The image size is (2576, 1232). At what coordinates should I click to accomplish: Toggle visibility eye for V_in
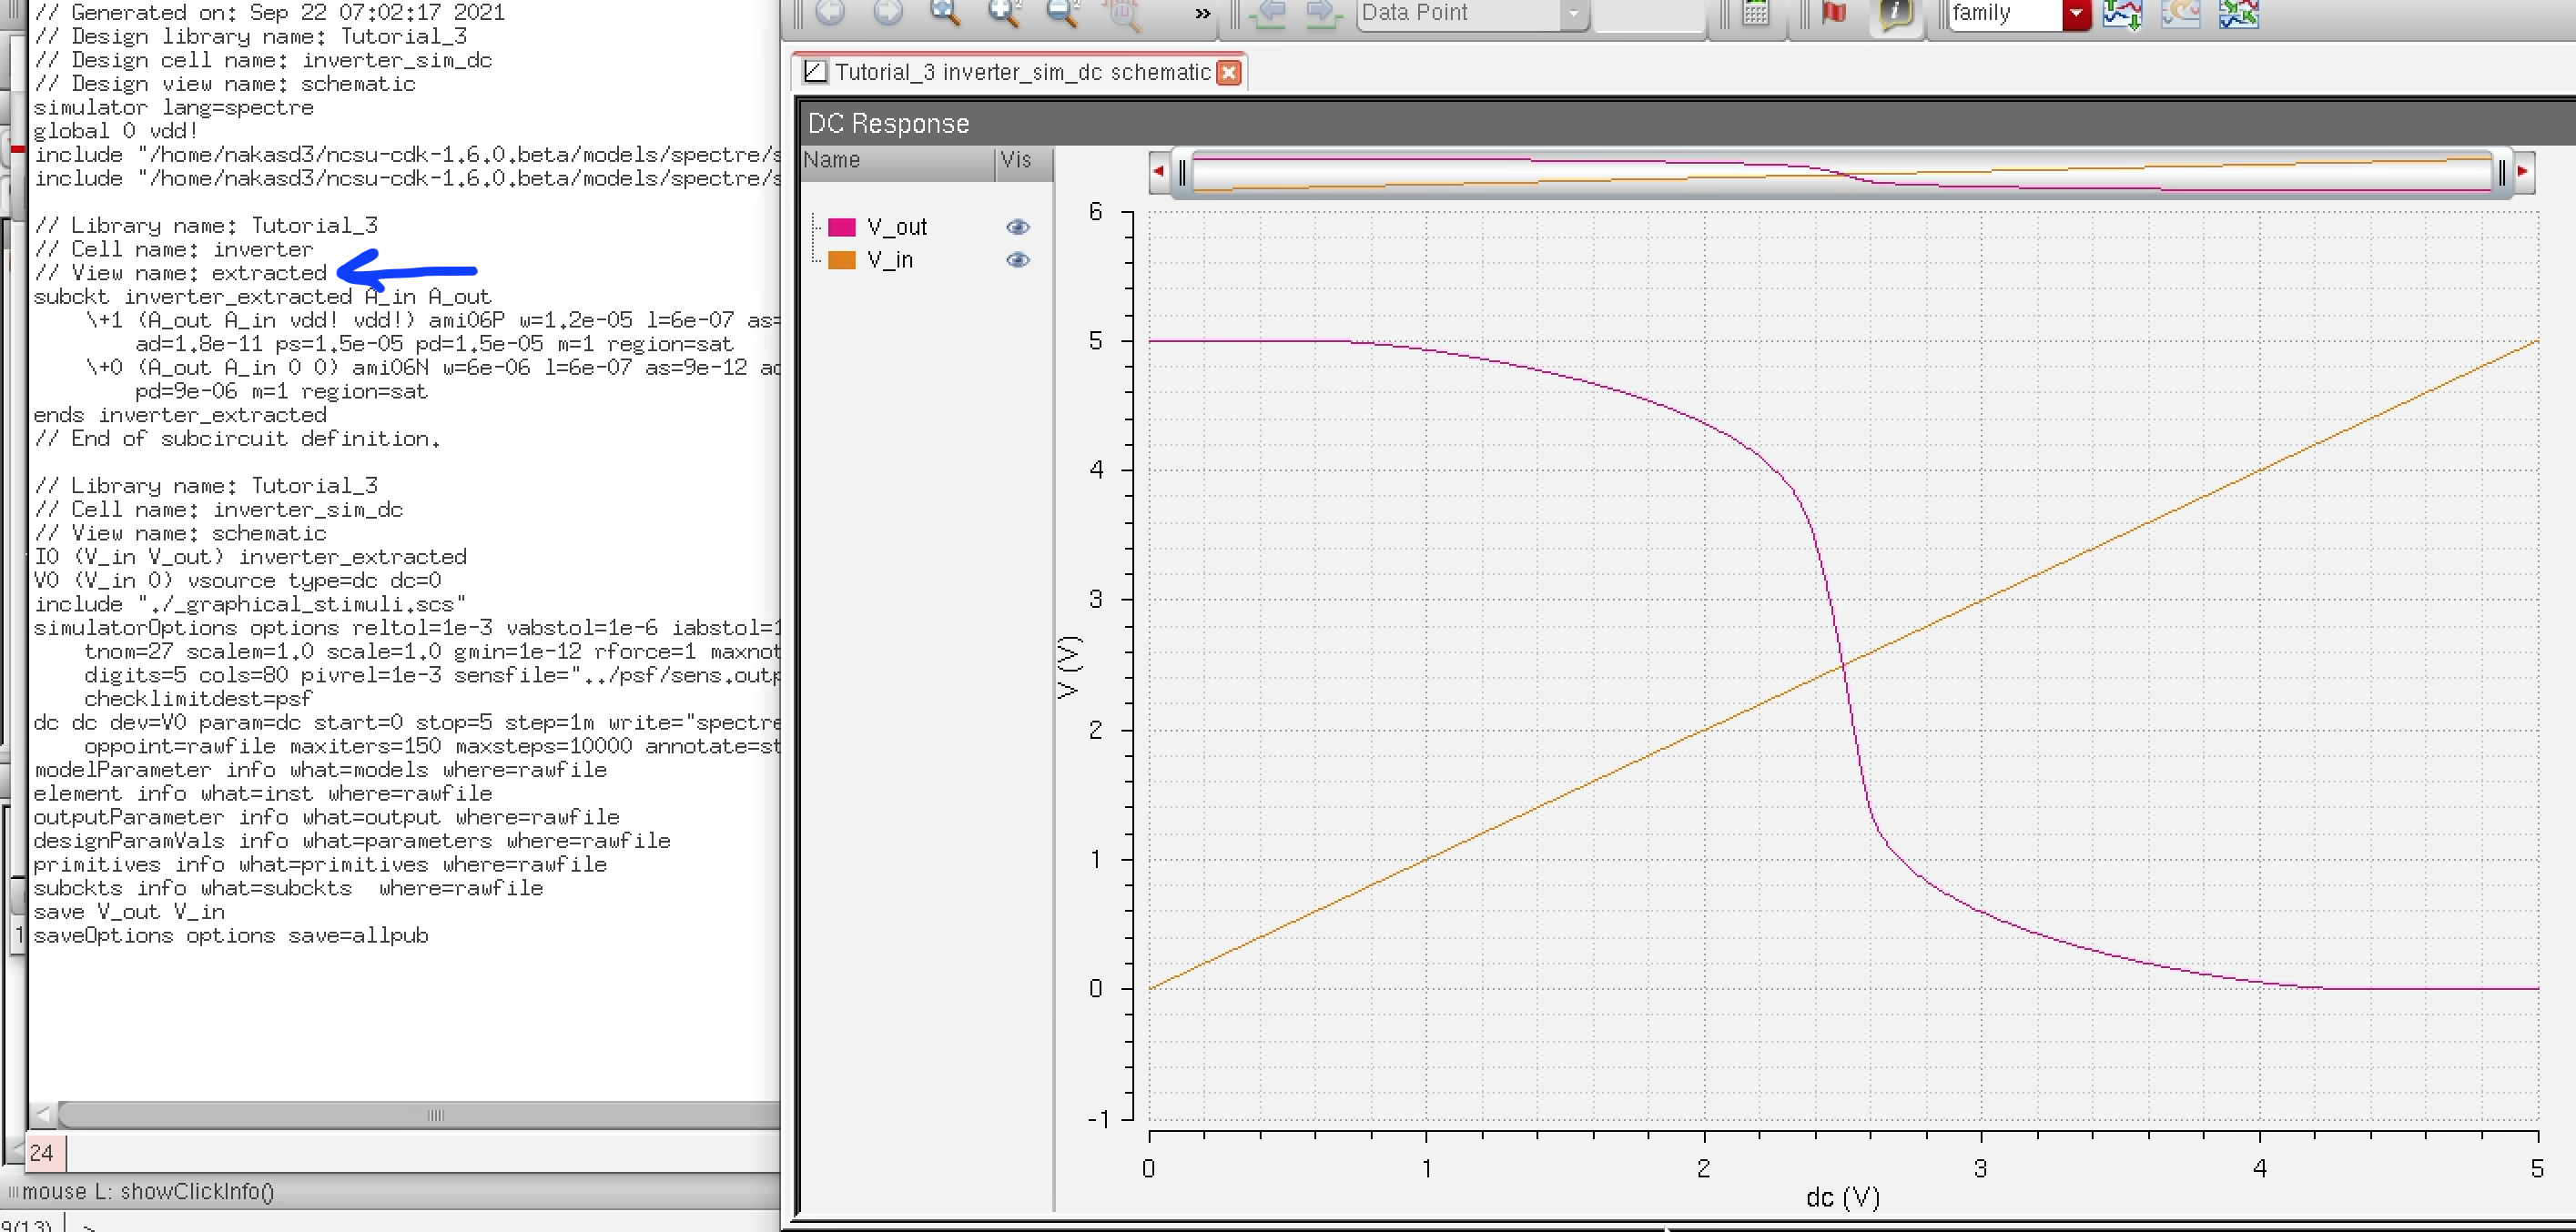pyautogui.click(x=1018, y=260)
